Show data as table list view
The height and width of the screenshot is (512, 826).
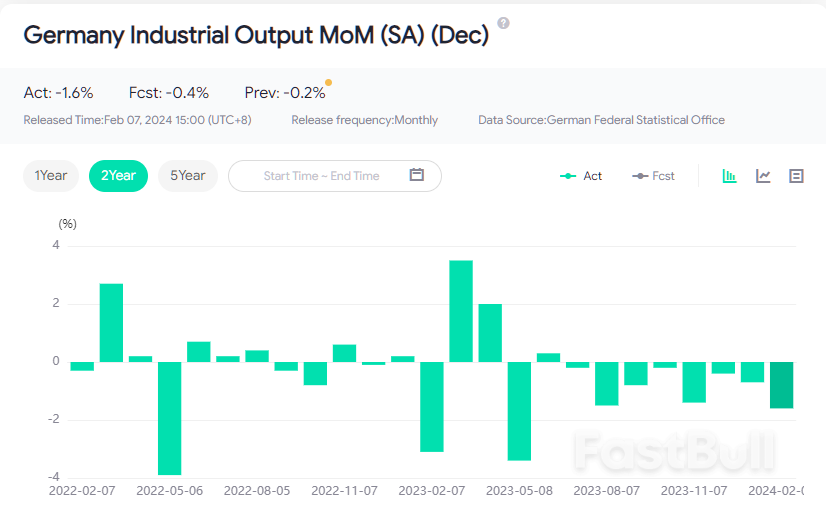click(796, 176)
